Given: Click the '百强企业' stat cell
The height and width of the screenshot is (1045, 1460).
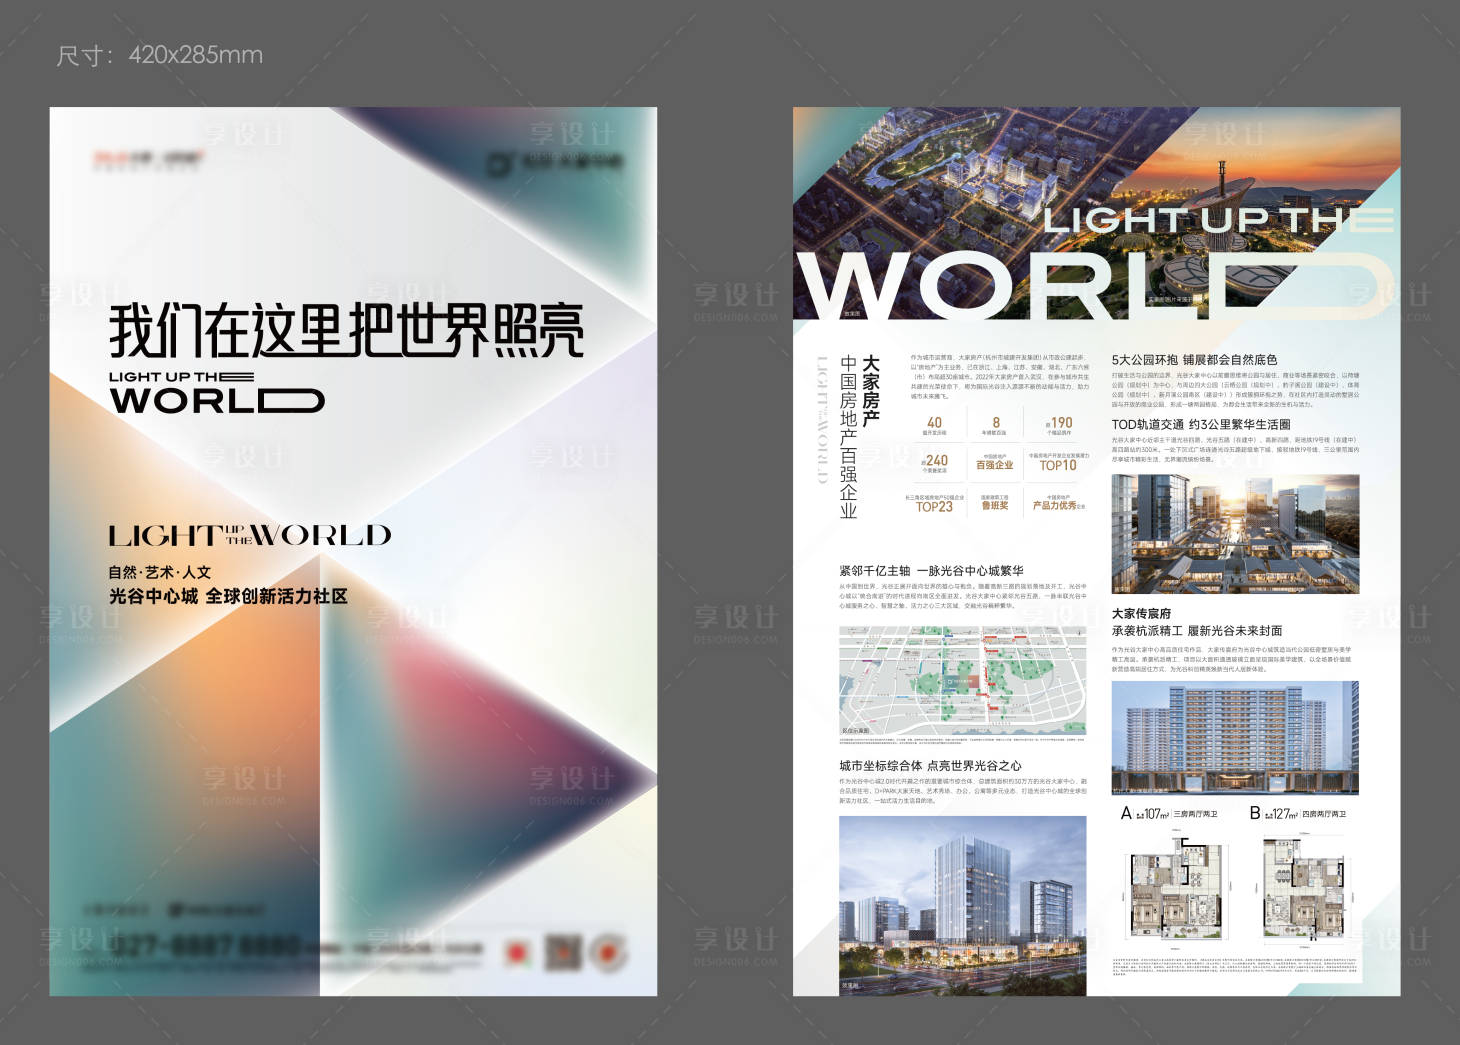Looking at the screenshot, I should tap(995, 463).
